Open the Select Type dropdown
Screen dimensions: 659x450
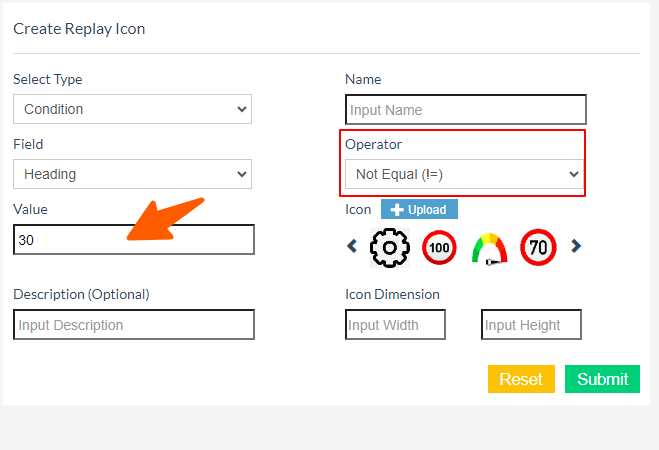click(132, 109)
